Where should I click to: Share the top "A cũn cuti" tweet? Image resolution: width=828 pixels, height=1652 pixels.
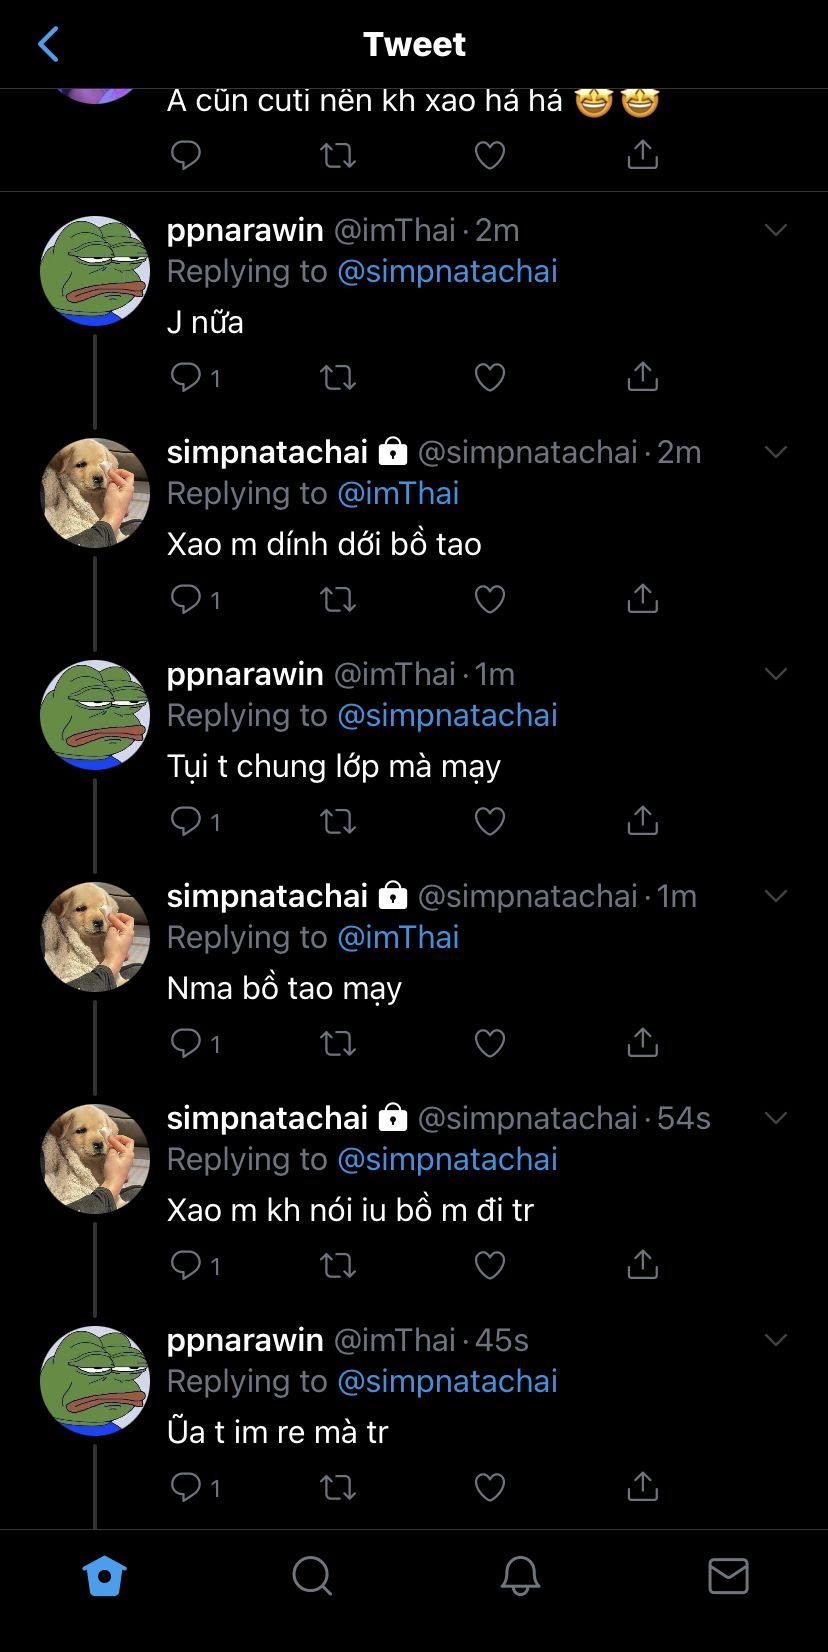pyautogui.click(x=642, y=155)
